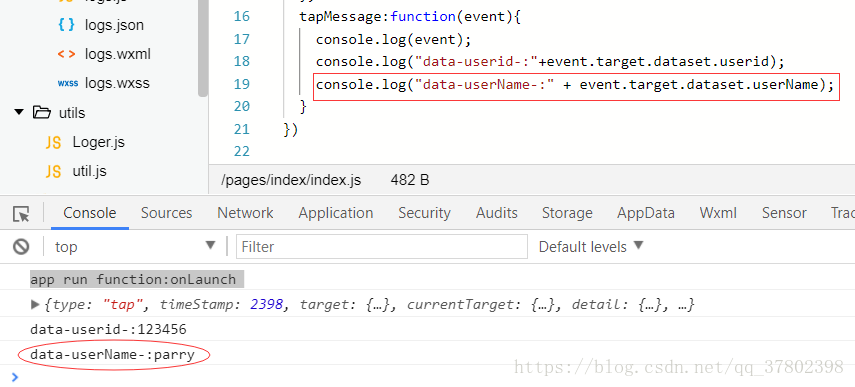Click the /pages/index/index.js path in status bar
Image resolution: width=855 pixels, height=387 pixels.
tap(291, 180)
